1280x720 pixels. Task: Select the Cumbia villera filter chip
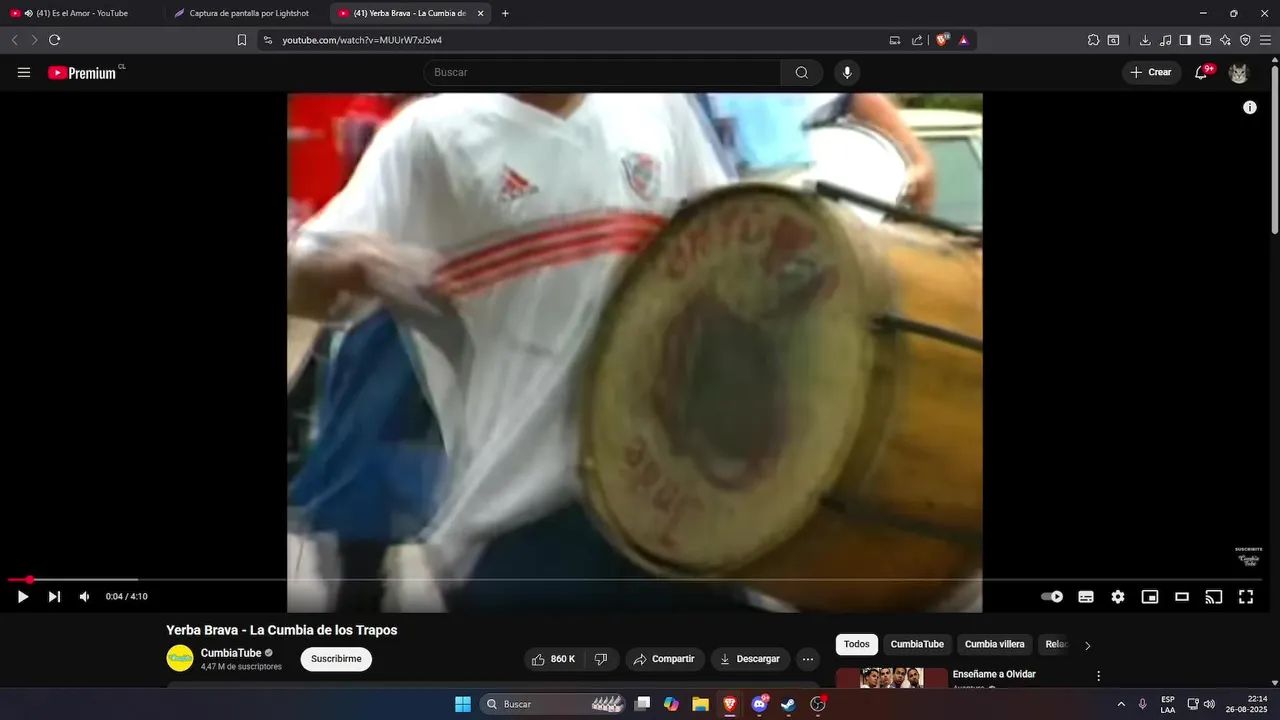(994, 645)
